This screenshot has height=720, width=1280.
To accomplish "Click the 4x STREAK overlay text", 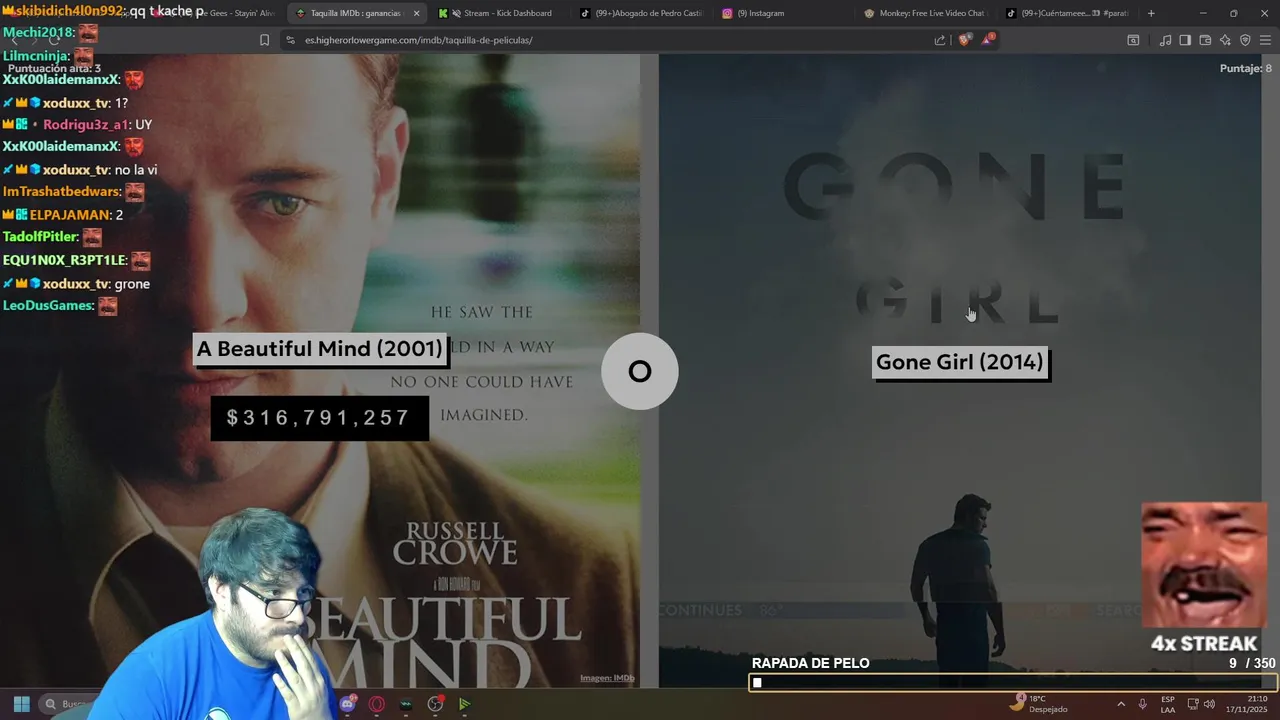I will pyautogui.click(x=1203, y=643).
